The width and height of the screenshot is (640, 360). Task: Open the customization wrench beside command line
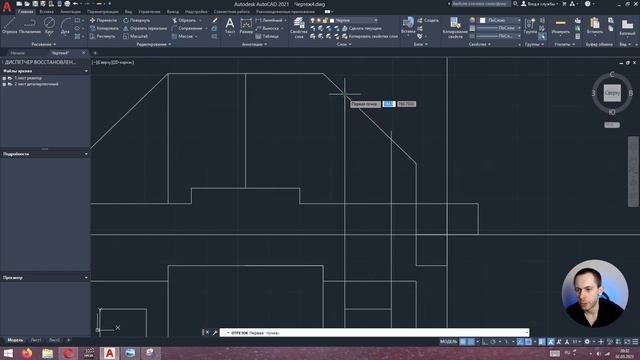(215, 333)
